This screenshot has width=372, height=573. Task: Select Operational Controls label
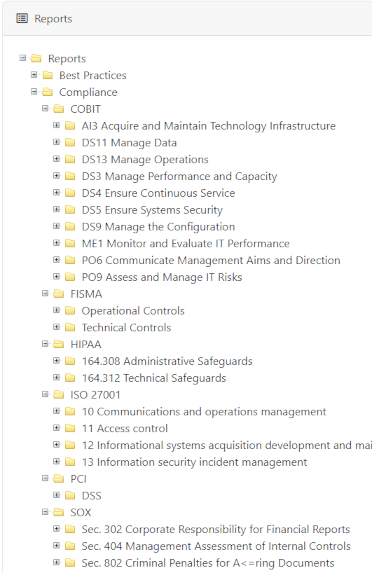coord(133,311)
